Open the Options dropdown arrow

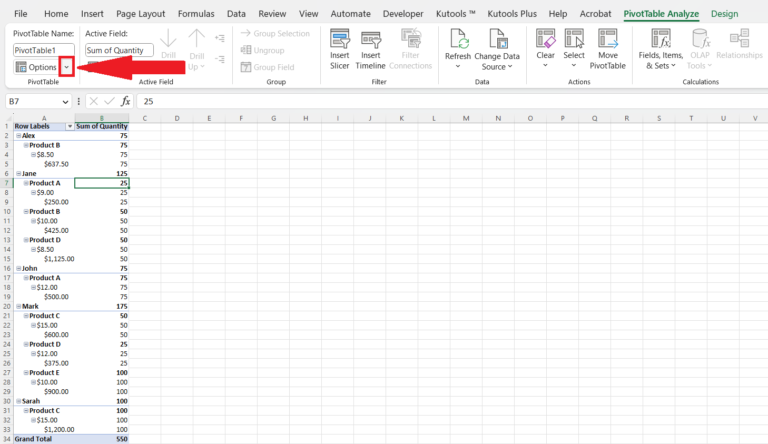coord(67,67)
